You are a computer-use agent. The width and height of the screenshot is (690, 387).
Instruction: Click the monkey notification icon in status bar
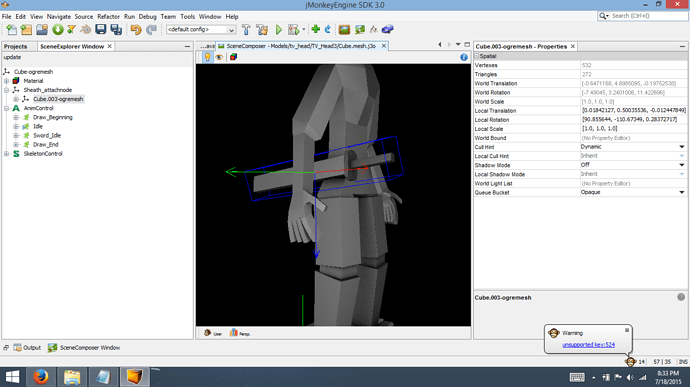tap(631, 361)
